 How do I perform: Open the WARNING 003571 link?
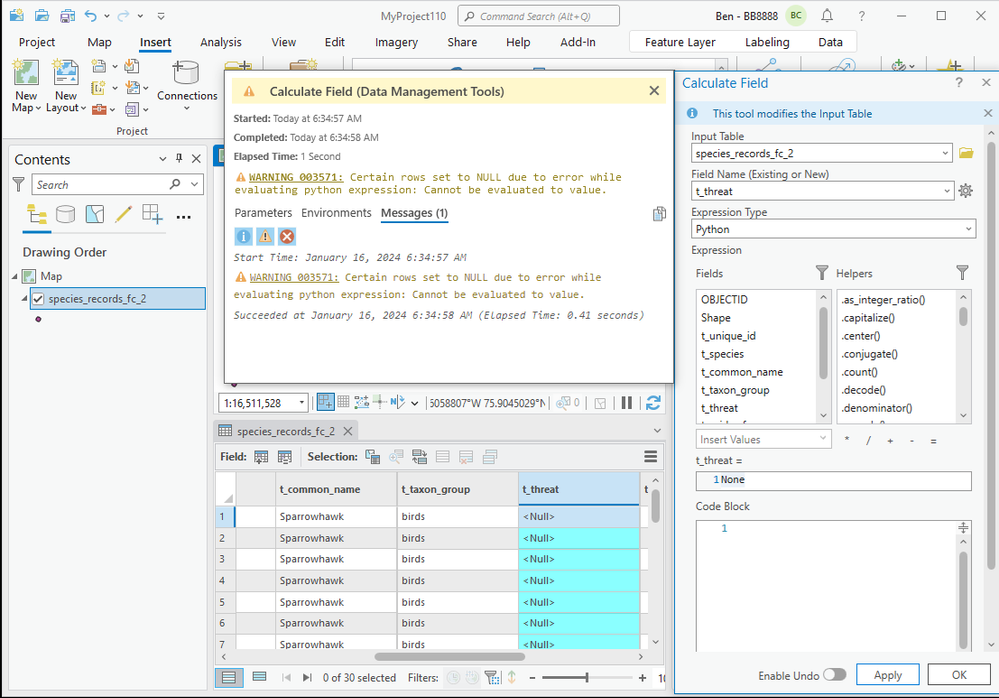click(x=295, y=176)
